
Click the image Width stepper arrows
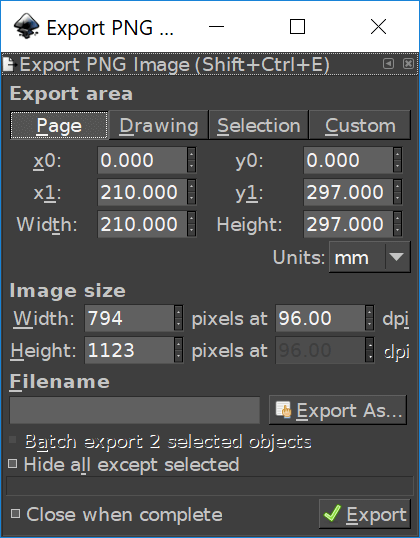pyautogui.click(x=178, y=318)
